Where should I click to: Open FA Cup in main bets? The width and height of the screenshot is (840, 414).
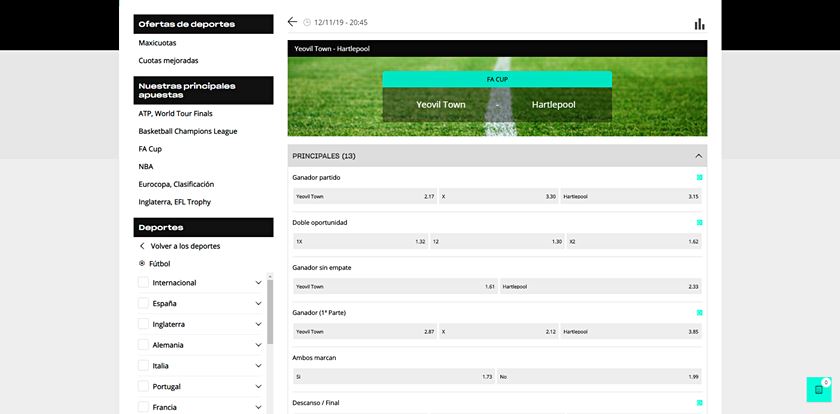coord(150,149)
